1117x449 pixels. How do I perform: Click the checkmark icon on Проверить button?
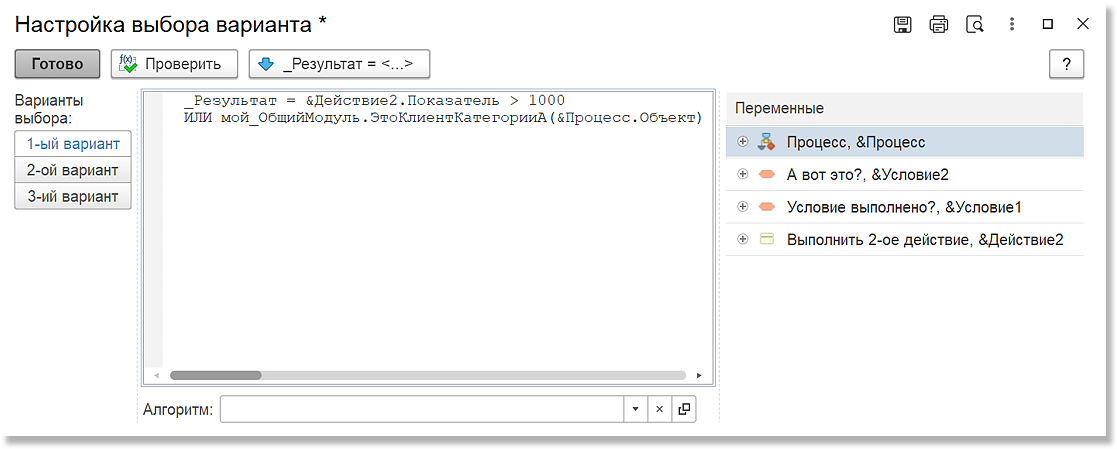point(128,63)
